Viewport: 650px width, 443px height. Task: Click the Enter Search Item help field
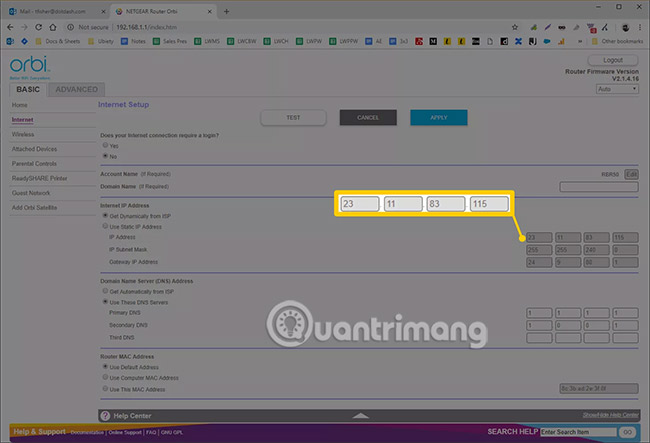578,432
